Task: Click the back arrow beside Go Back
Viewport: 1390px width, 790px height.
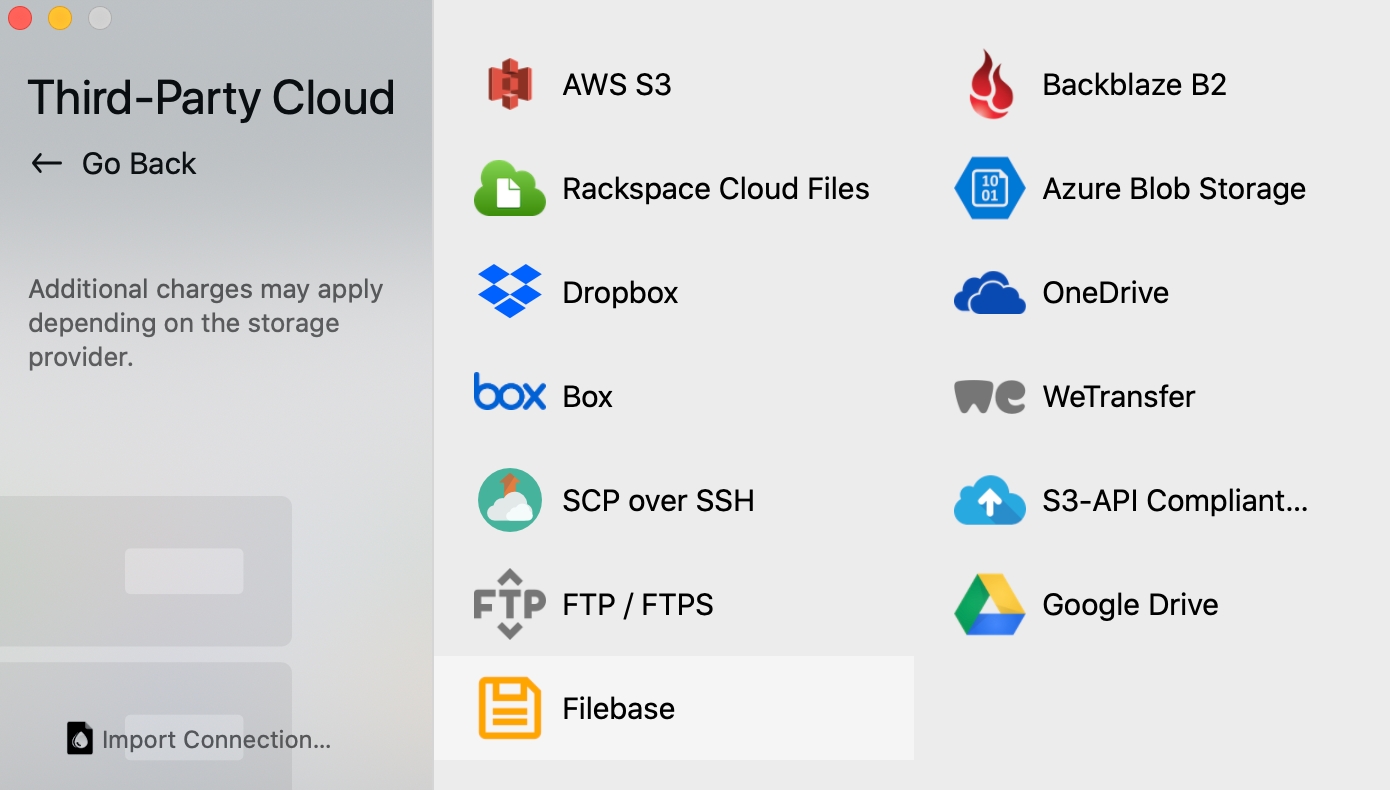Action: (x=47, y=164)
